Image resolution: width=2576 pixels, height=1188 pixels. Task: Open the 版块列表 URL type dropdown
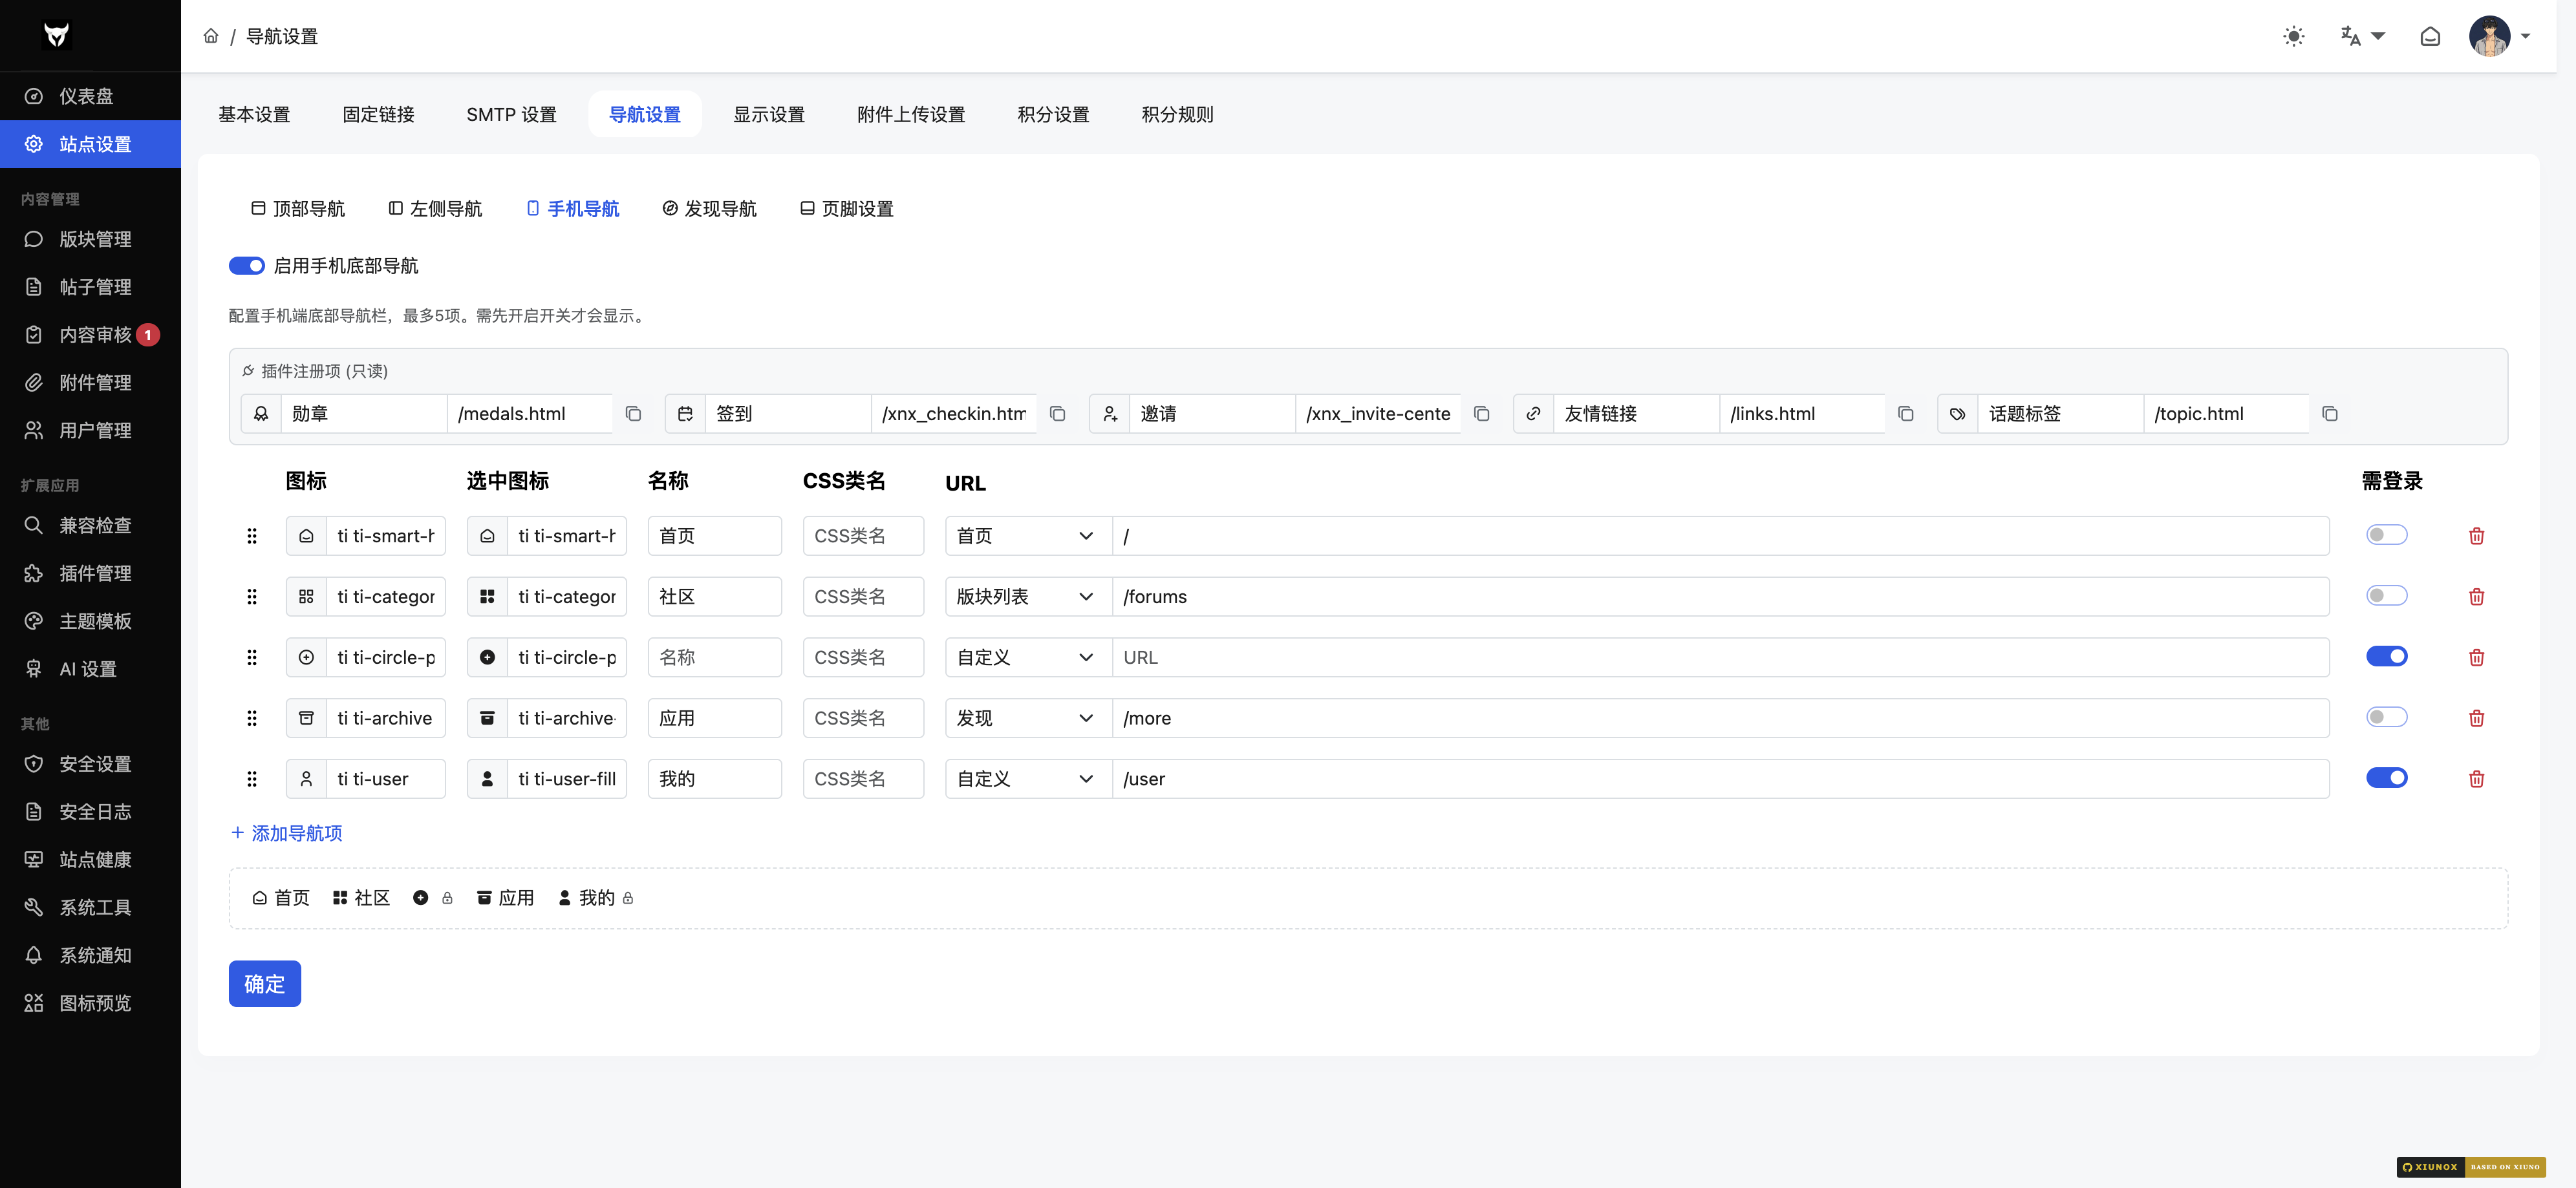point(1028,597)
